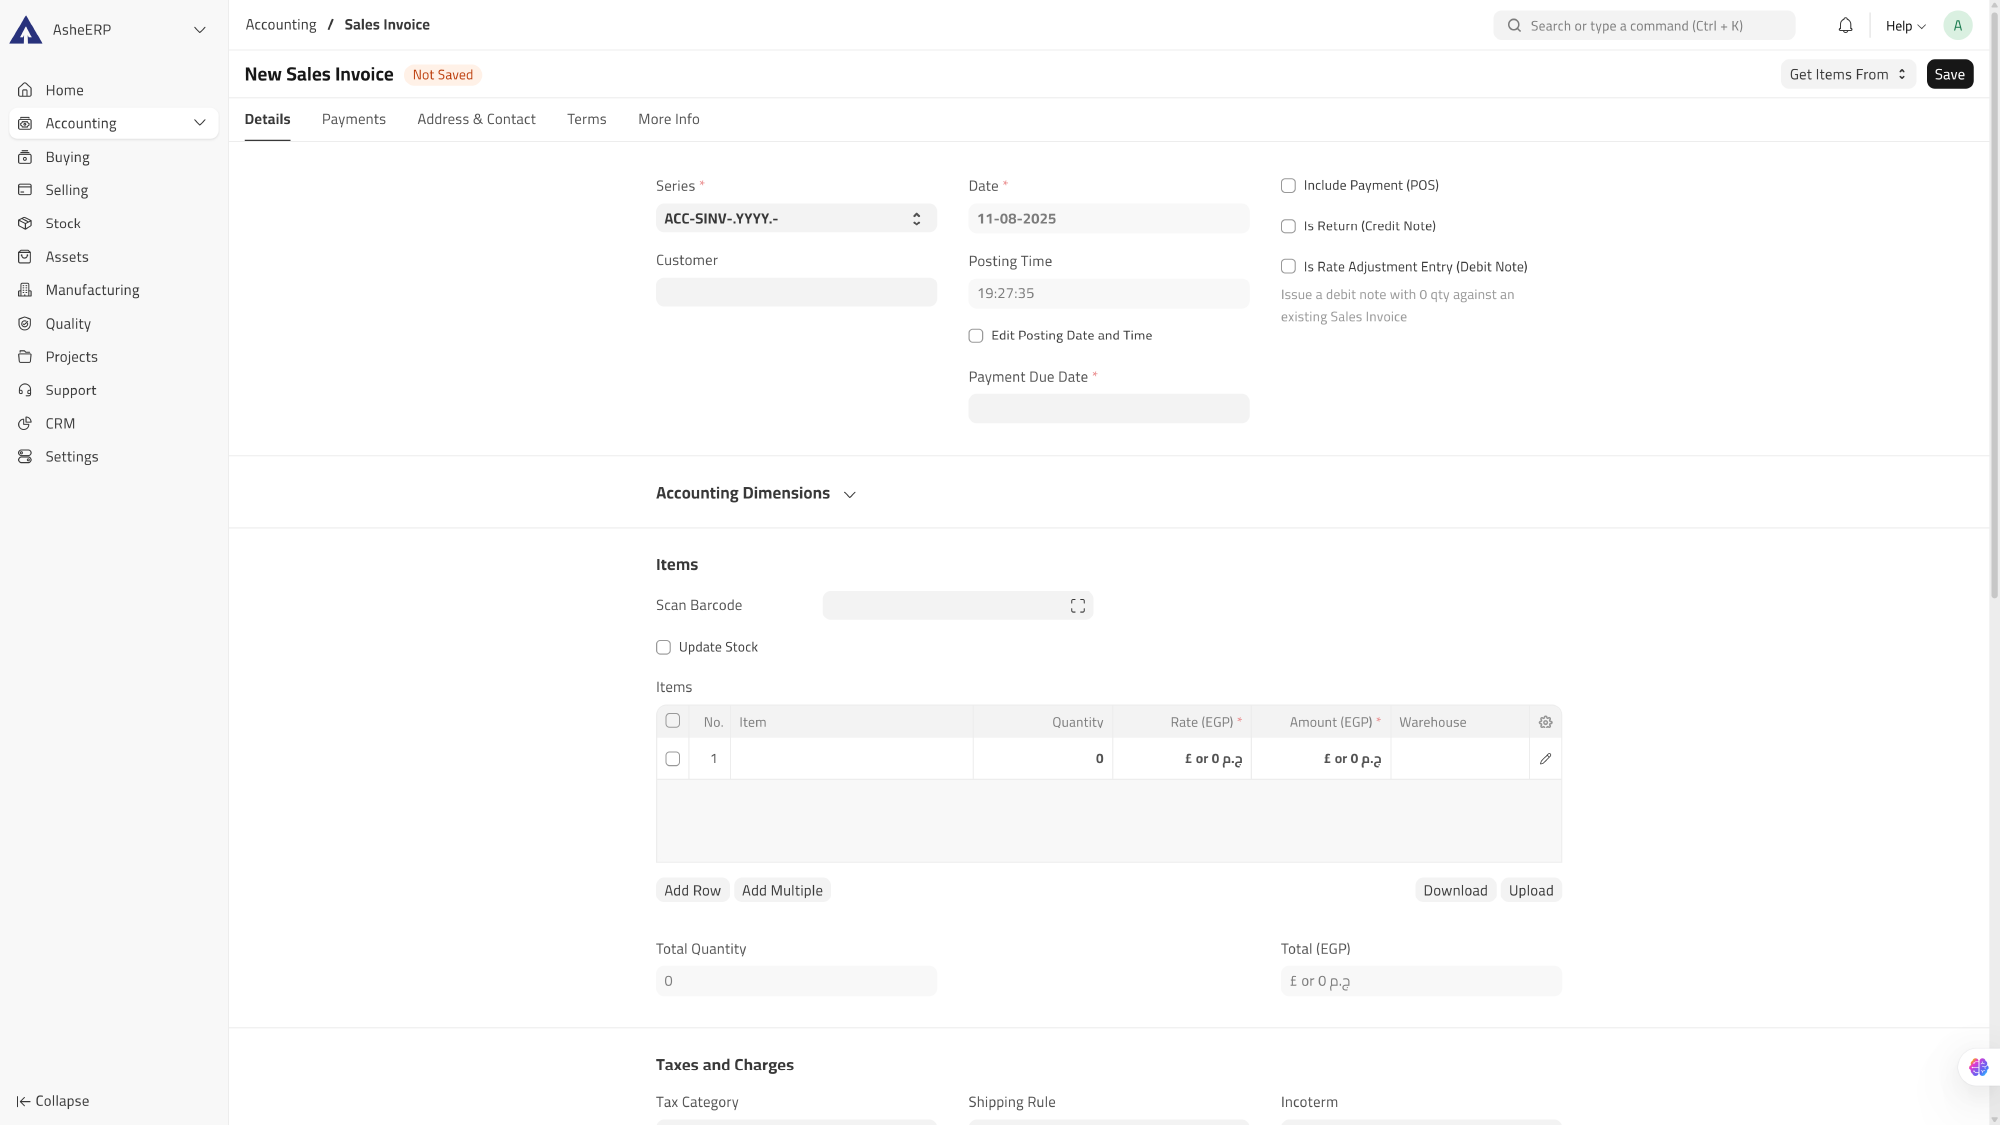Open the Series naming dropdown

tap(796, 218)
